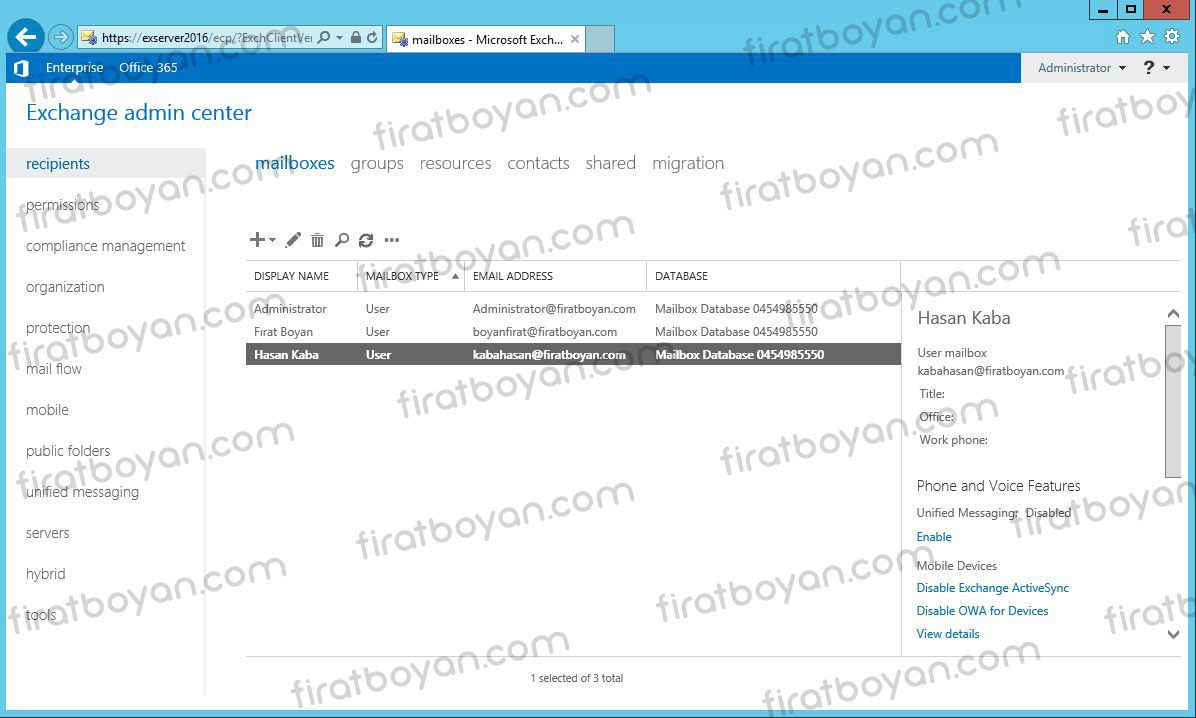Click Enable Unified Messaging link
Screen dimensions: 1196x718
(934, 537)
